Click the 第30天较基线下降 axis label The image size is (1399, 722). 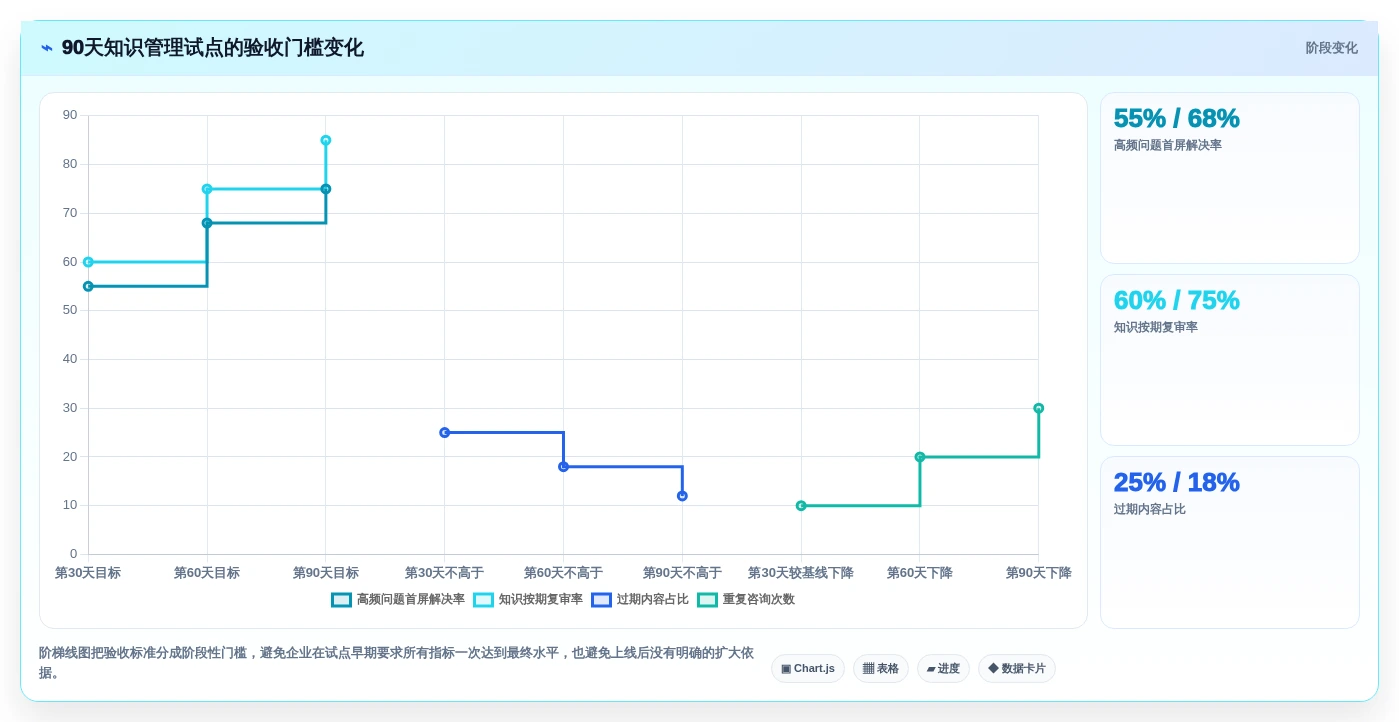[801, 573]
